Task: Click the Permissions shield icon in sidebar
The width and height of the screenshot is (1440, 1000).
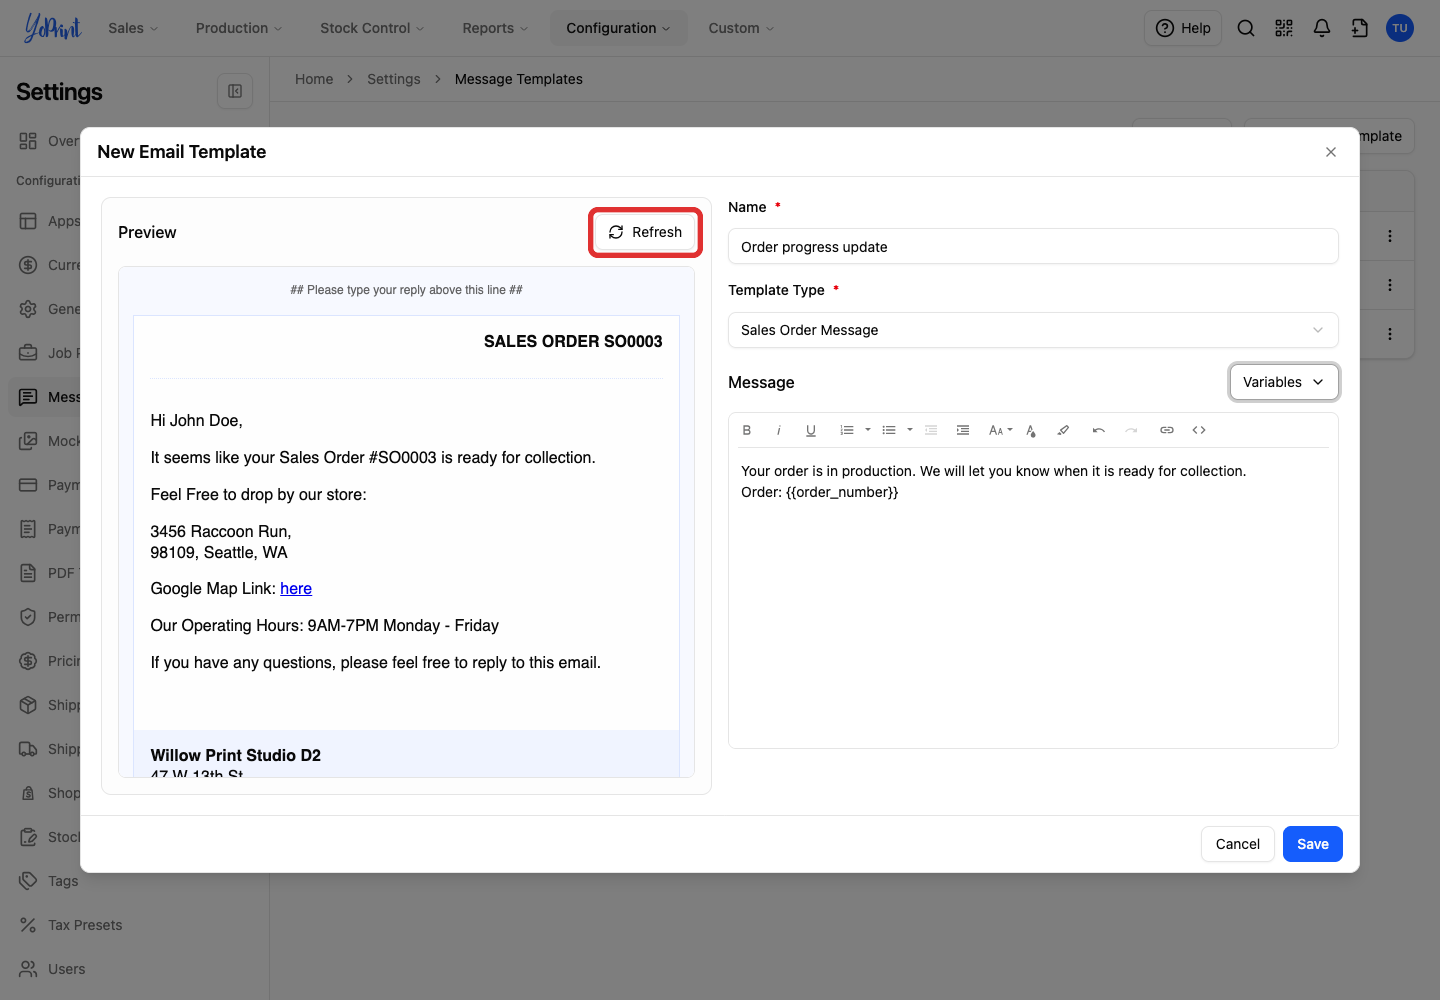Action: coord(28,617)
